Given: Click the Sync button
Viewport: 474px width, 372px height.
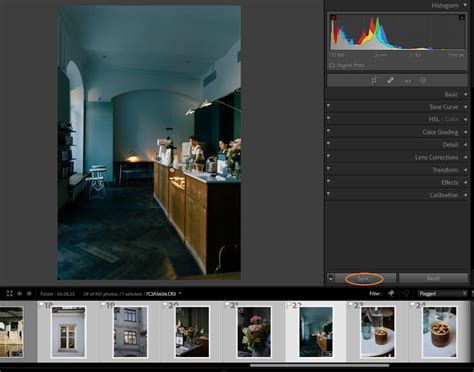Looking at the screenshot, I should tap(365, 278).
